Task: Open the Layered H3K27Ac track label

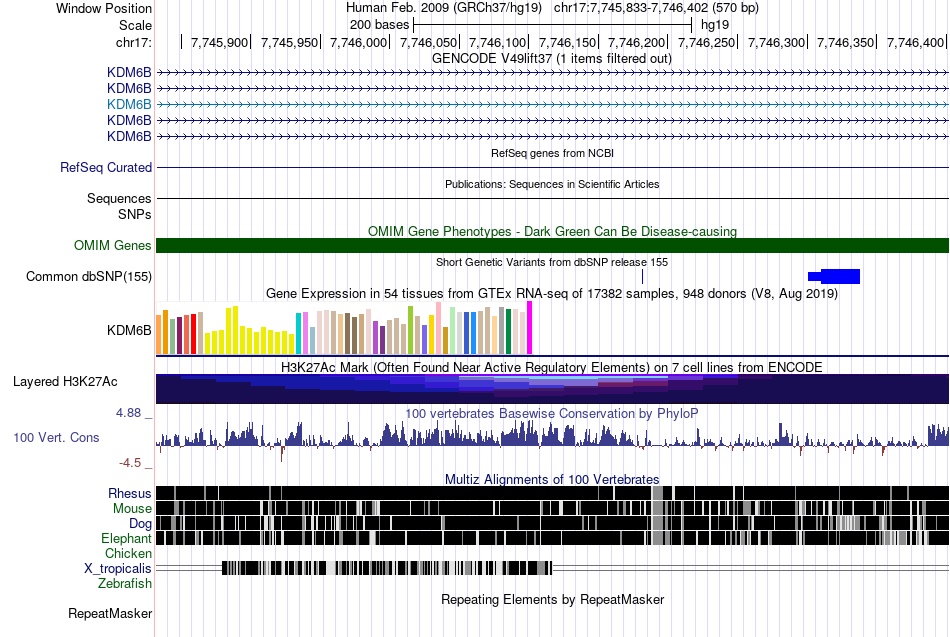Action: click(65, 382)
